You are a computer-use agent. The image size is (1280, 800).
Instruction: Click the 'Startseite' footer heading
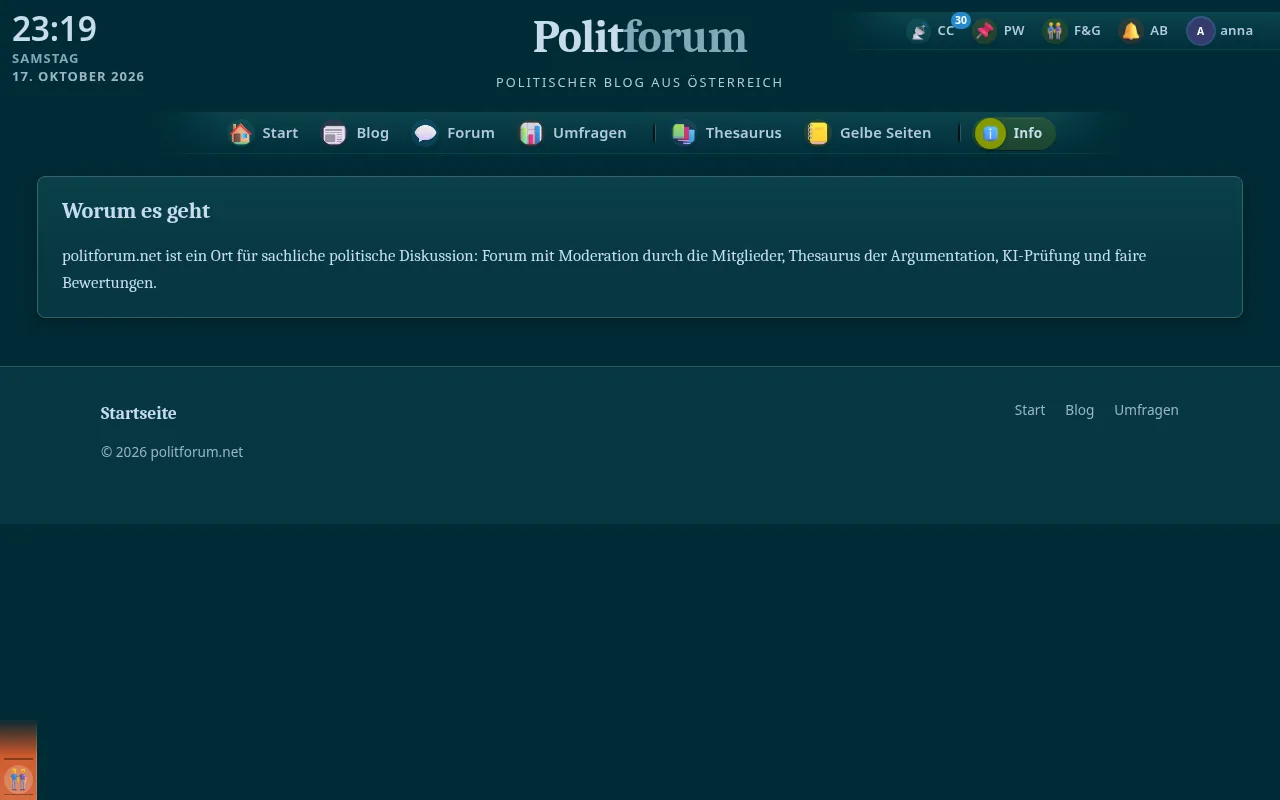tap(138, 413)
